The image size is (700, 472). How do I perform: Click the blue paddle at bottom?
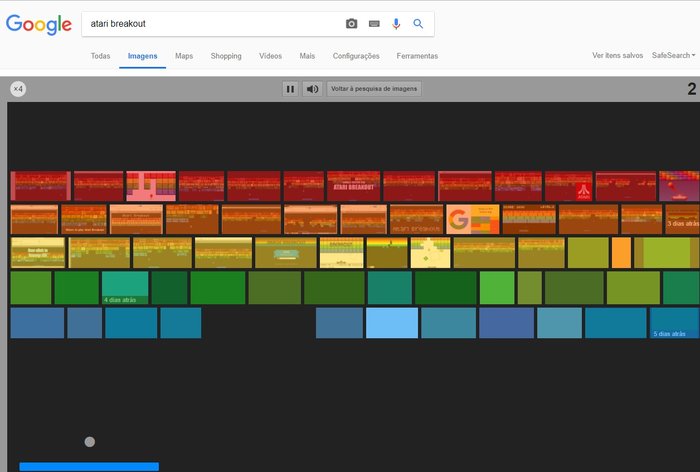[89, 467]
